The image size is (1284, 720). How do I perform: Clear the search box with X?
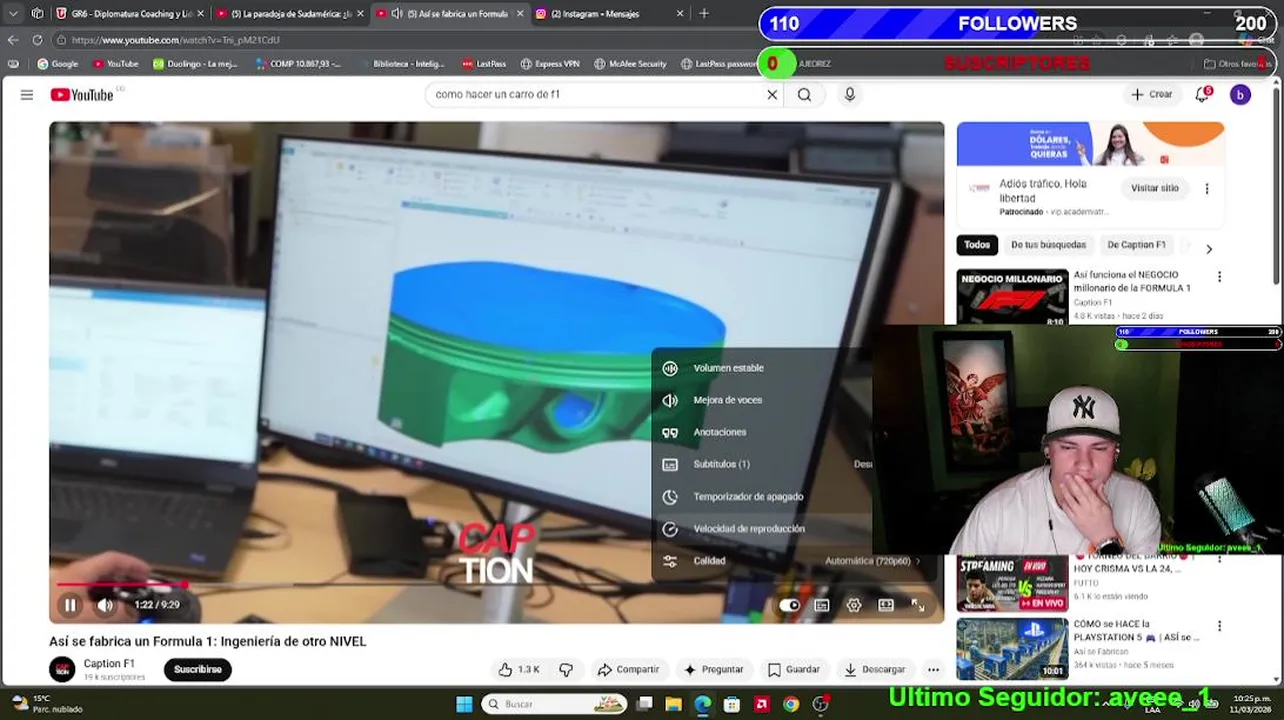772,95
